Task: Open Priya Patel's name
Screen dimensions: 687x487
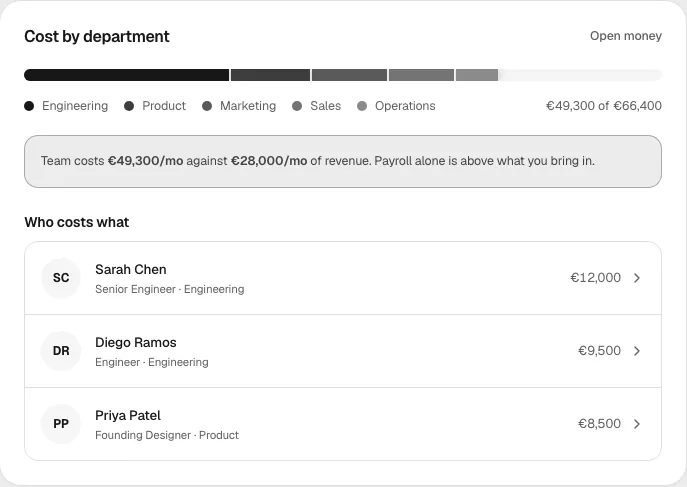Action: click(x=128, y=416)
